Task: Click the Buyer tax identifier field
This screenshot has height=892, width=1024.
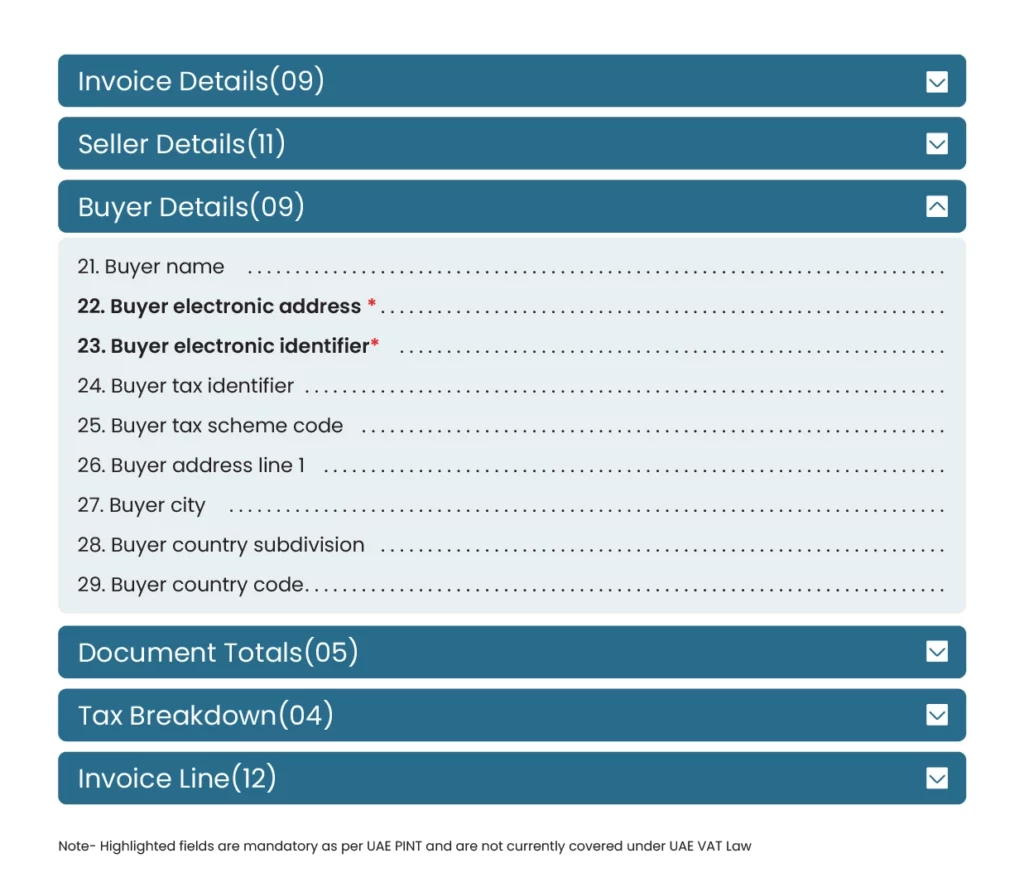Action: coord(186,386)
